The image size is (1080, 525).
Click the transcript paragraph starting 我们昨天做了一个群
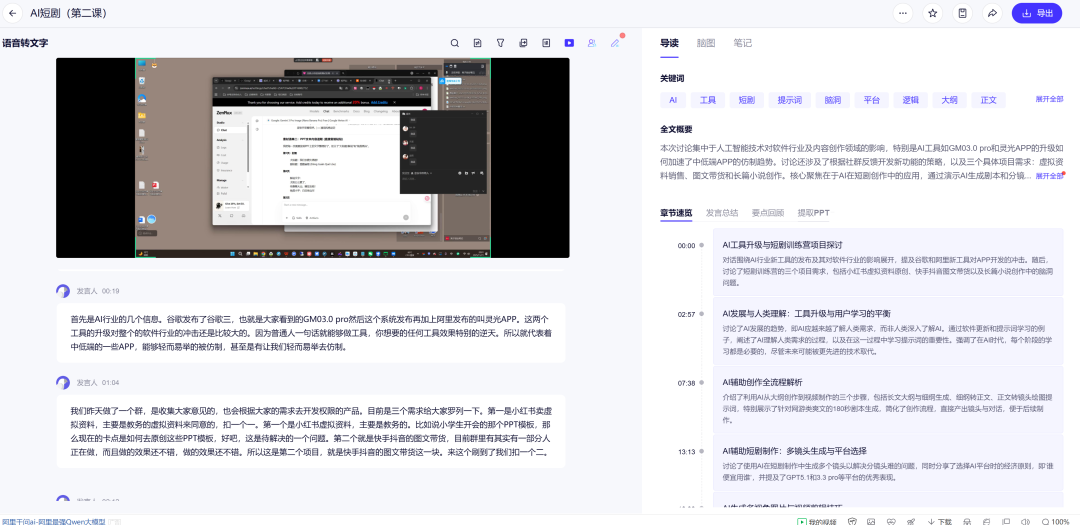point(311,431)
